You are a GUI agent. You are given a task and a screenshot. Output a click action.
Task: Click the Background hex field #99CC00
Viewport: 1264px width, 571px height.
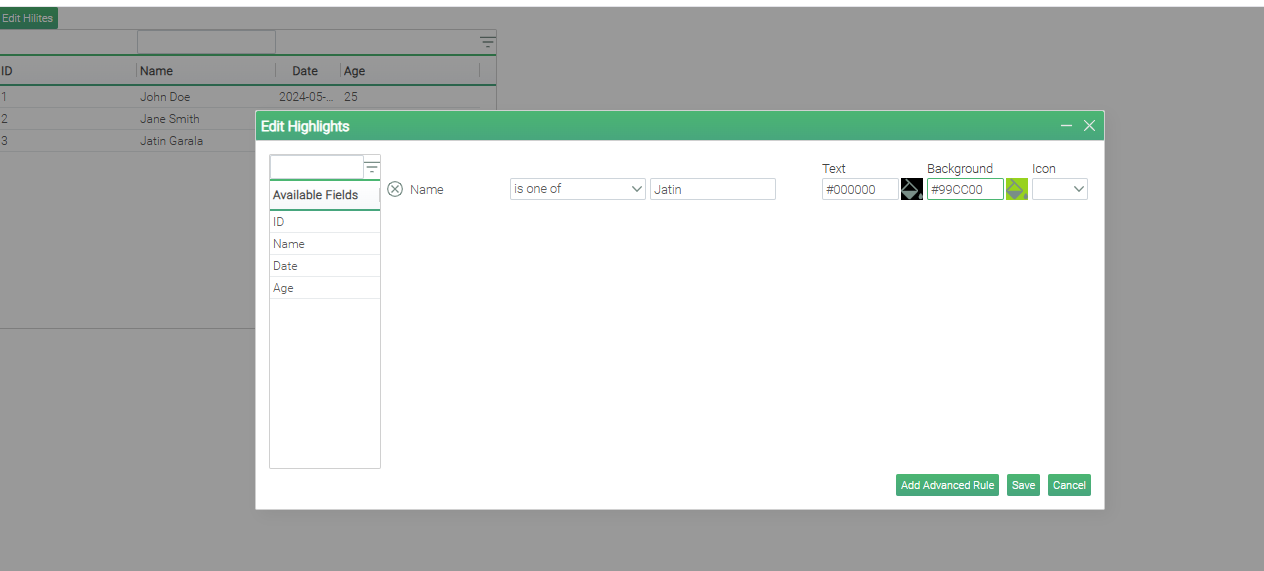(964, 189)
